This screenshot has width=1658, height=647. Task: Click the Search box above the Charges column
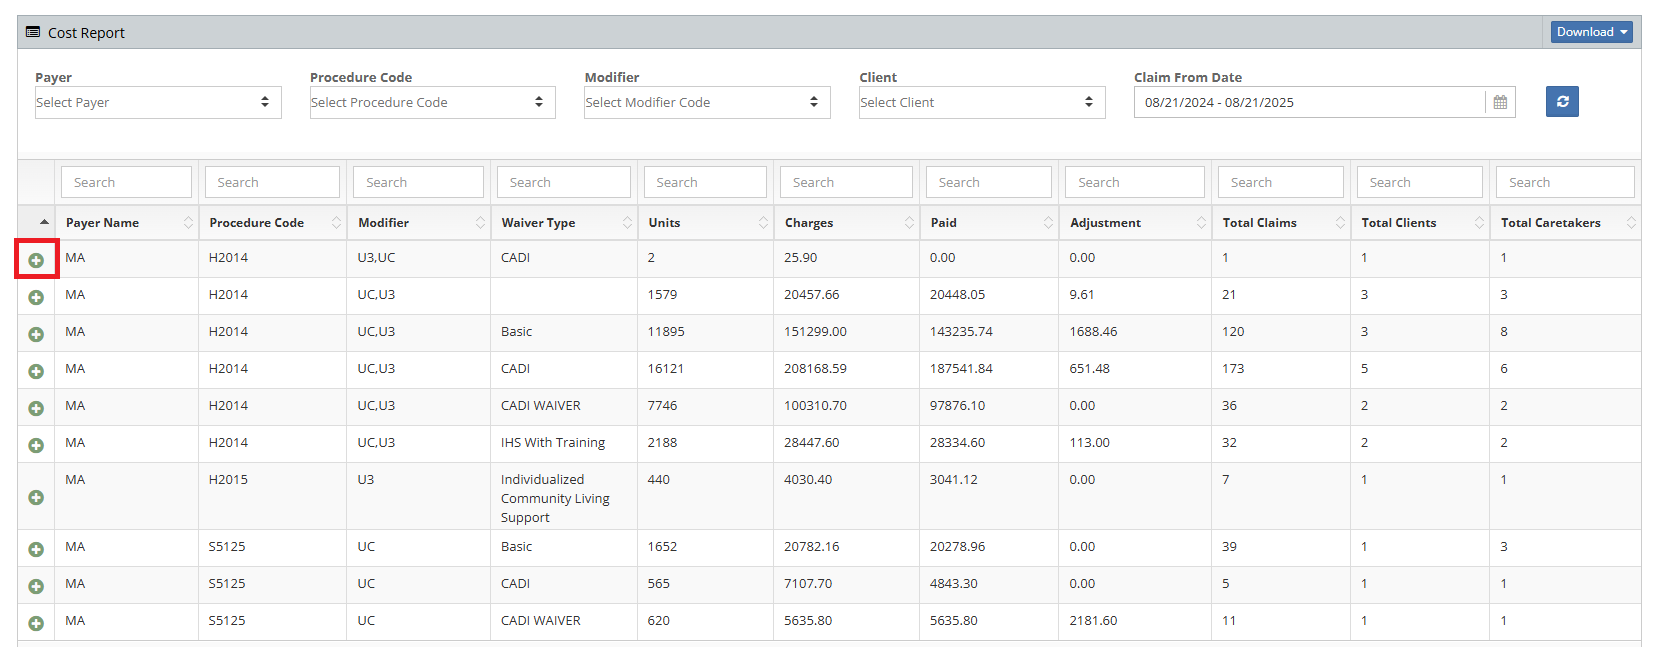846,182
